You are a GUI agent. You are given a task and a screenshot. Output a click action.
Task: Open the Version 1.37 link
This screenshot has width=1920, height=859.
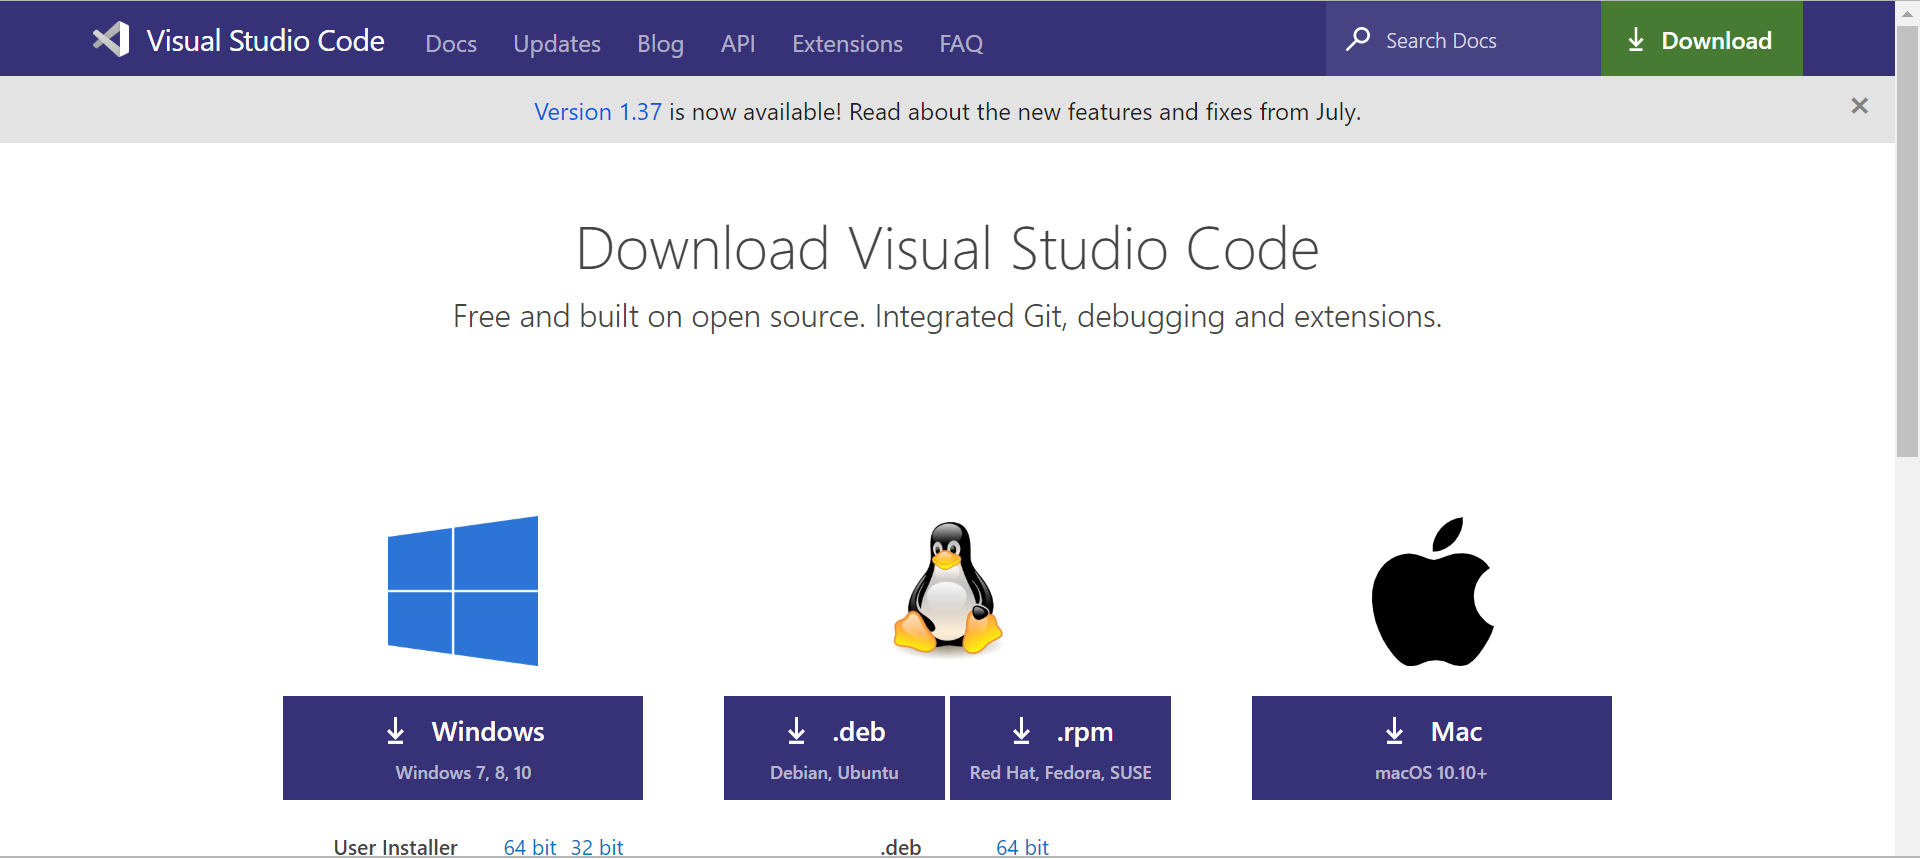click(x=598, y=112)
